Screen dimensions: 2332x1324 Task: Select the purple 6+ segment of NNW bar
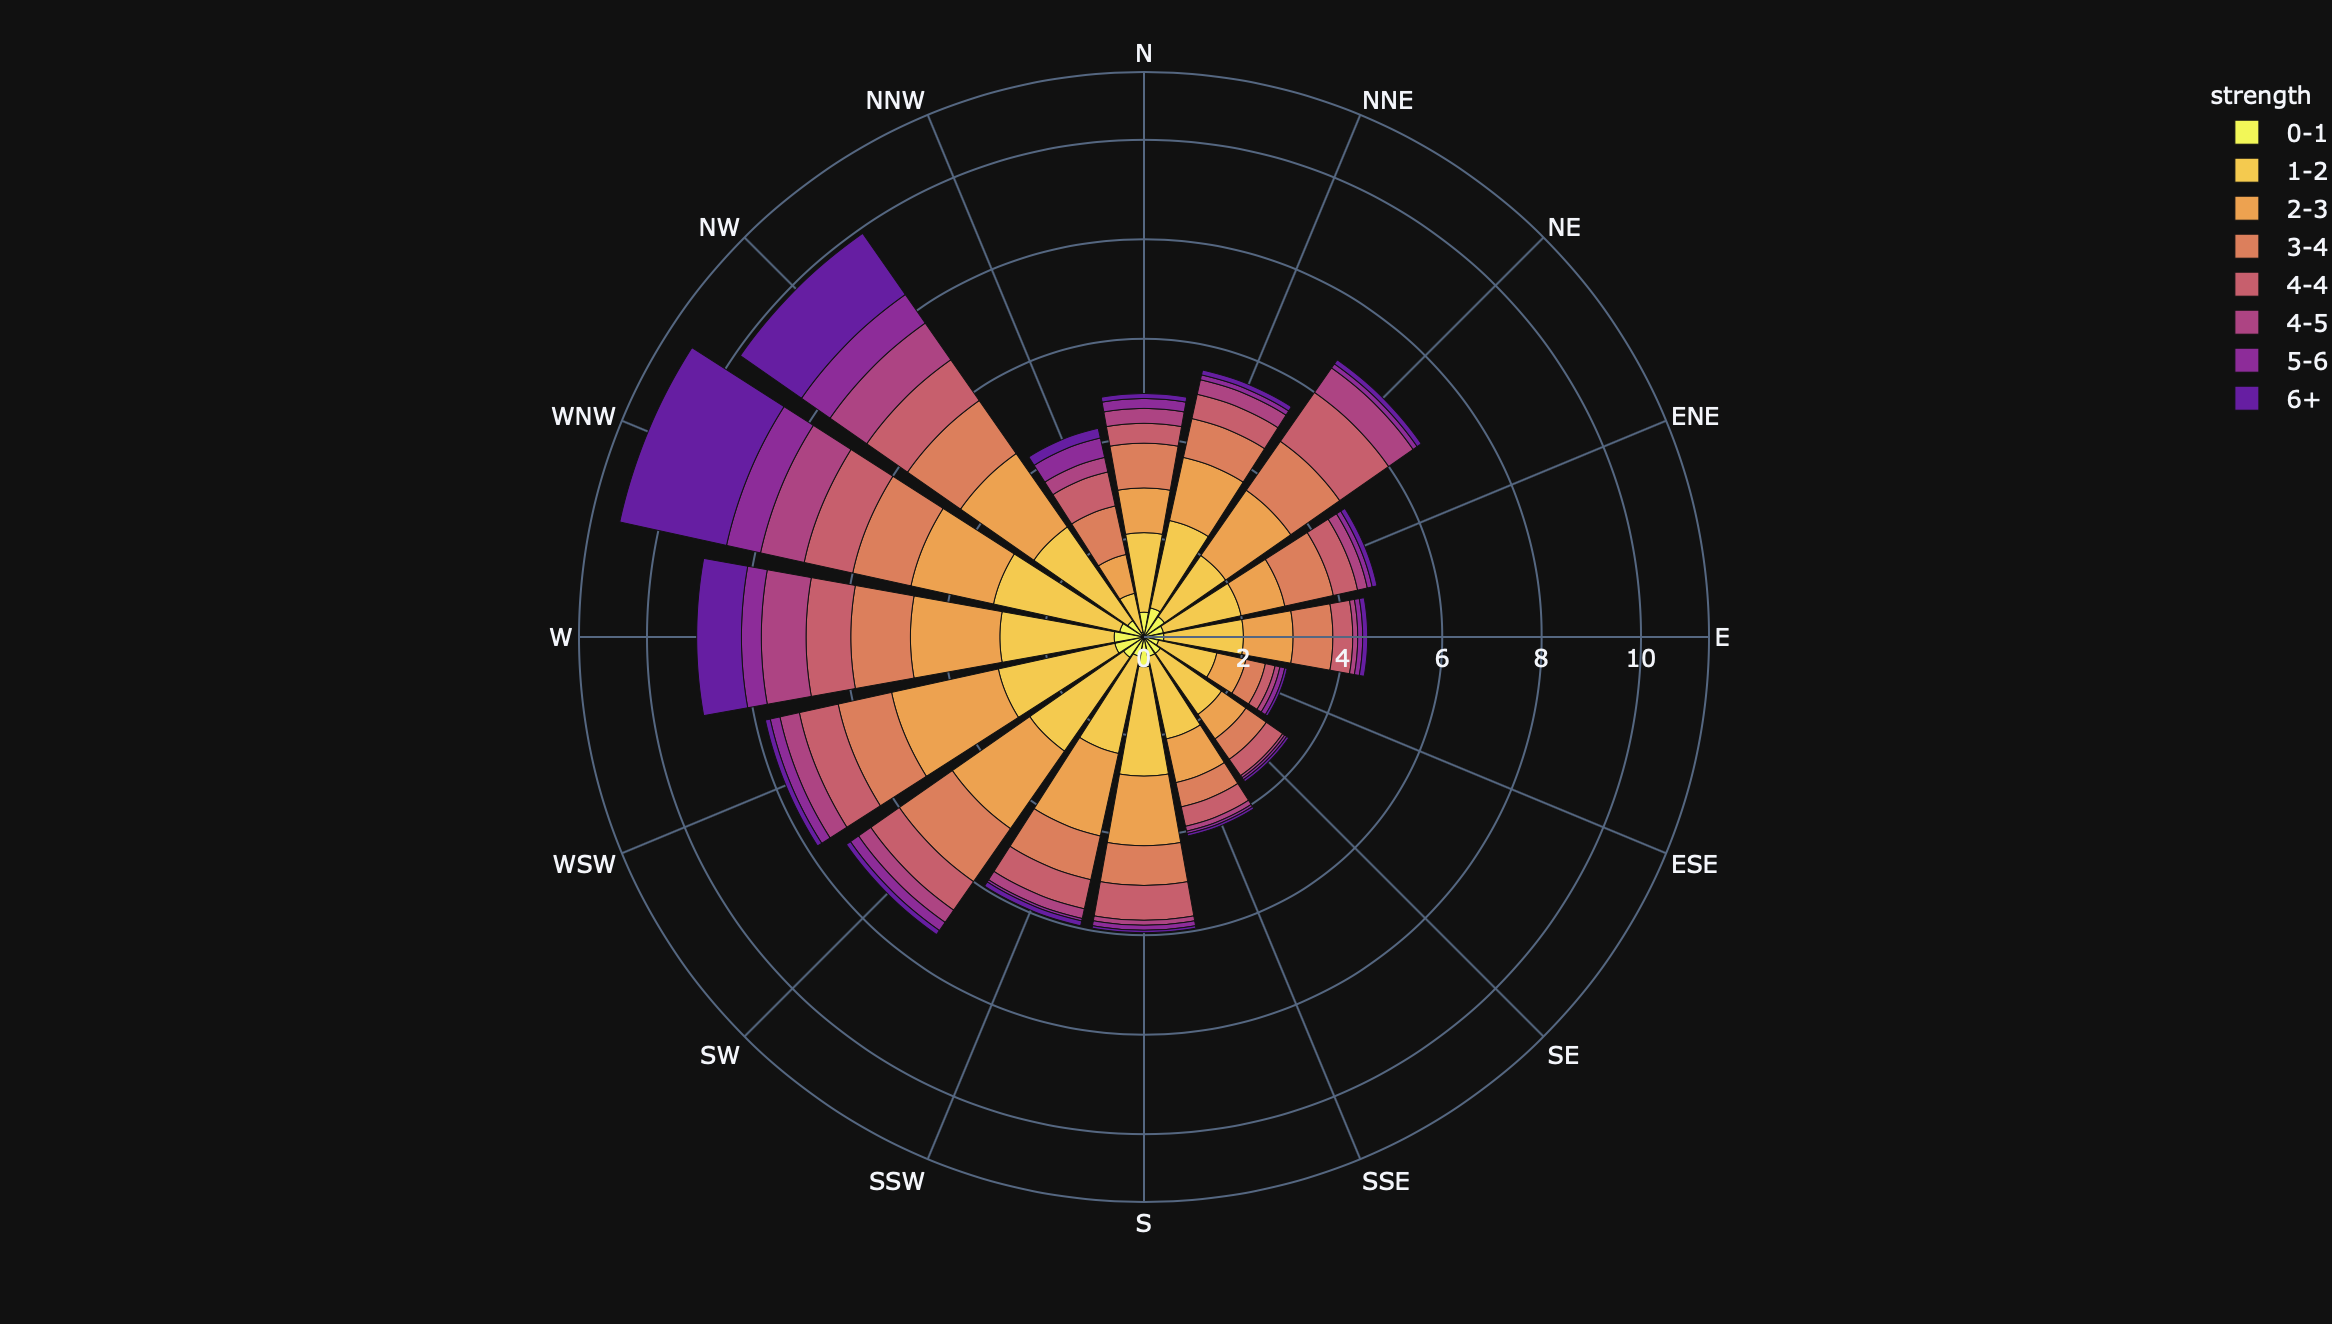click(x=1066, y=448)
